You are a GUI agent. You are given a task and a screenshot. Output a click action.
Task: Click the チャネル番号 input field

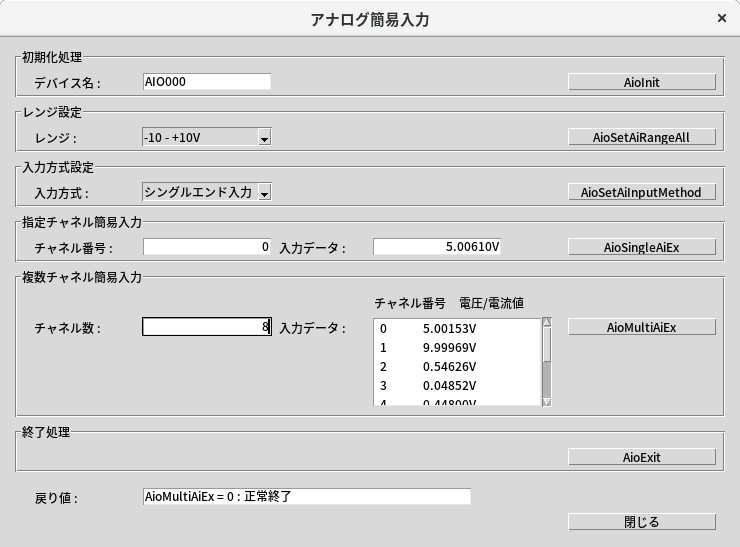206,247
